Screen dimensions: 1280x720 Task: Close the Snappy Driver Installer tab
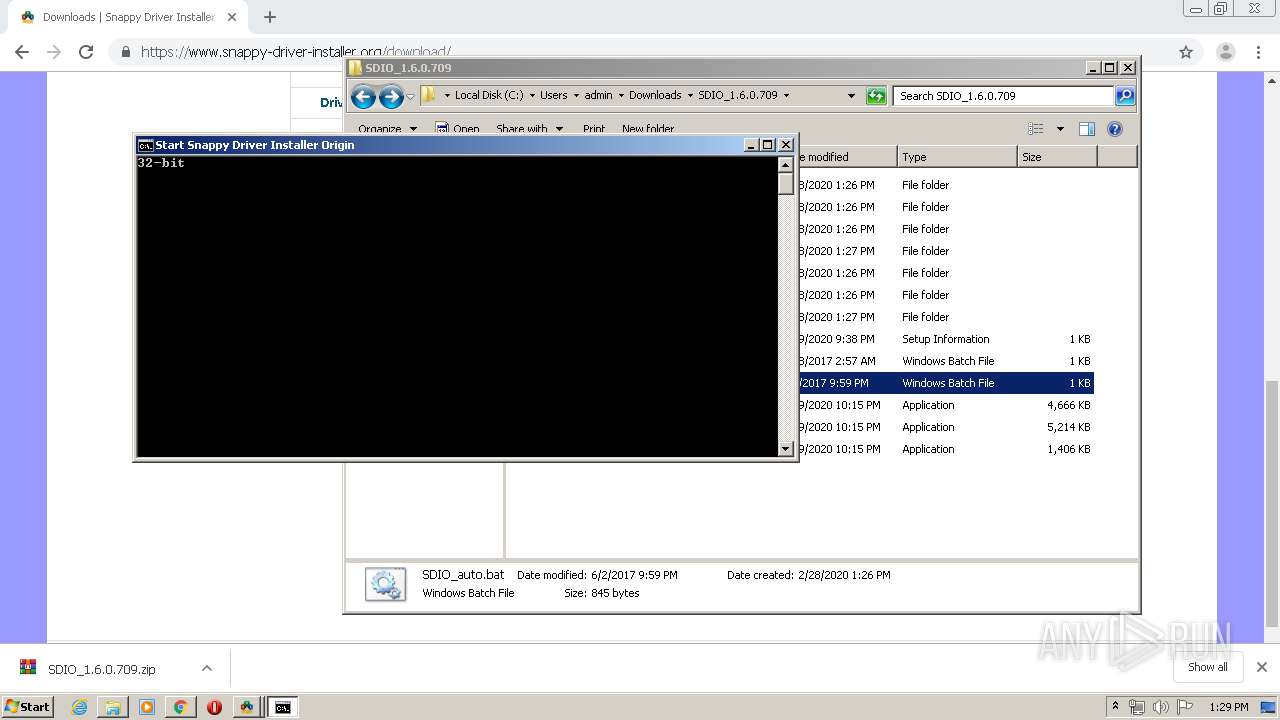pos(232,17)
